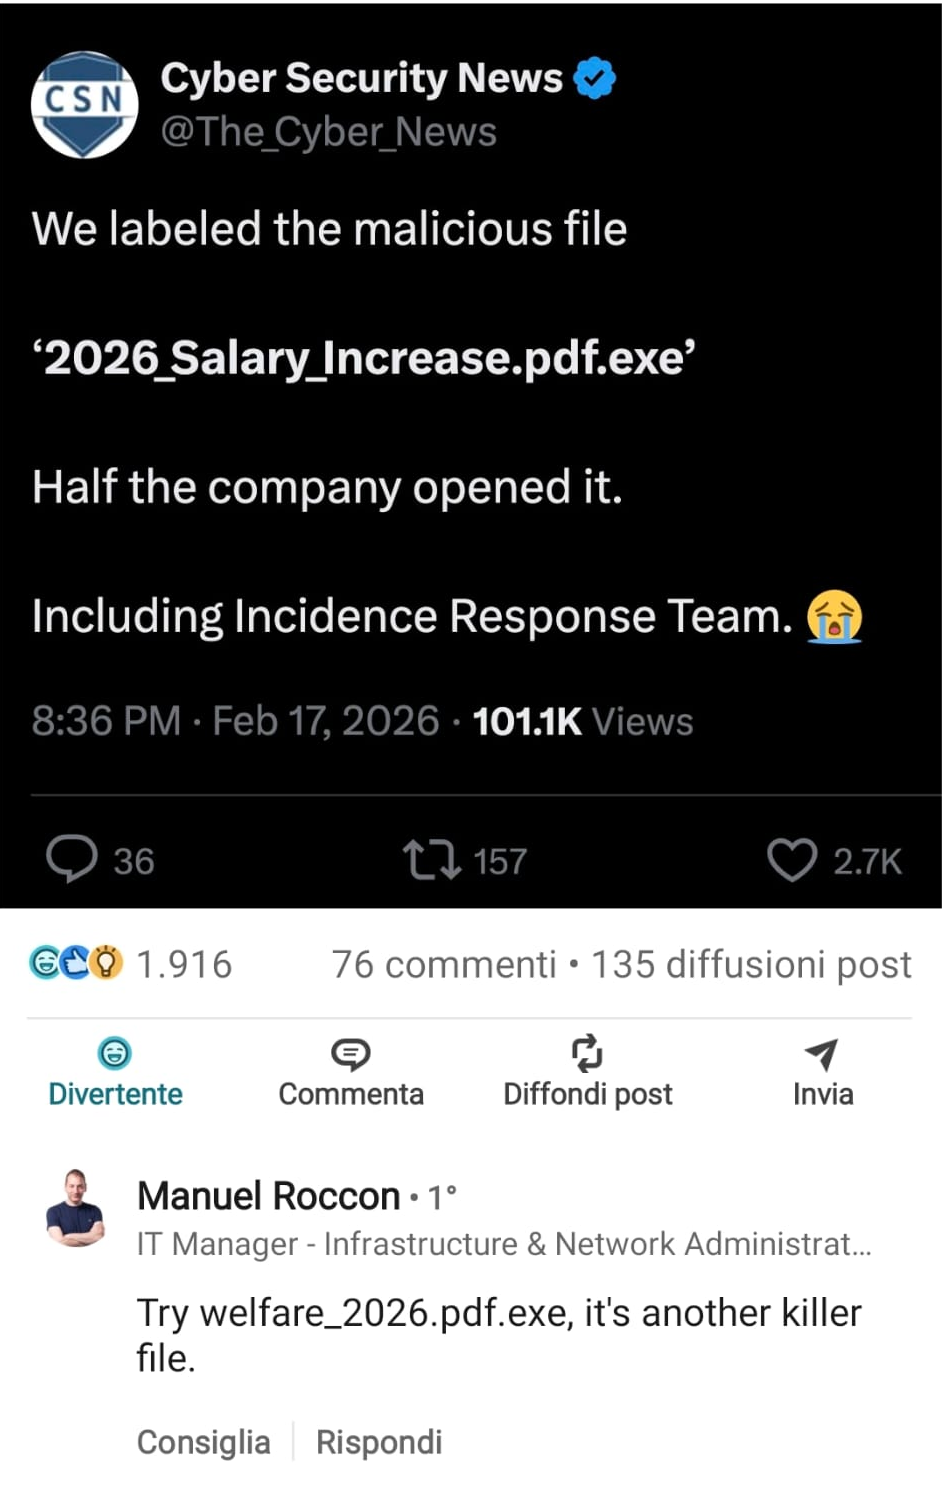942x1503 pixels.
Task: Tap the Invia send arrow icon
Action: 822,1054
